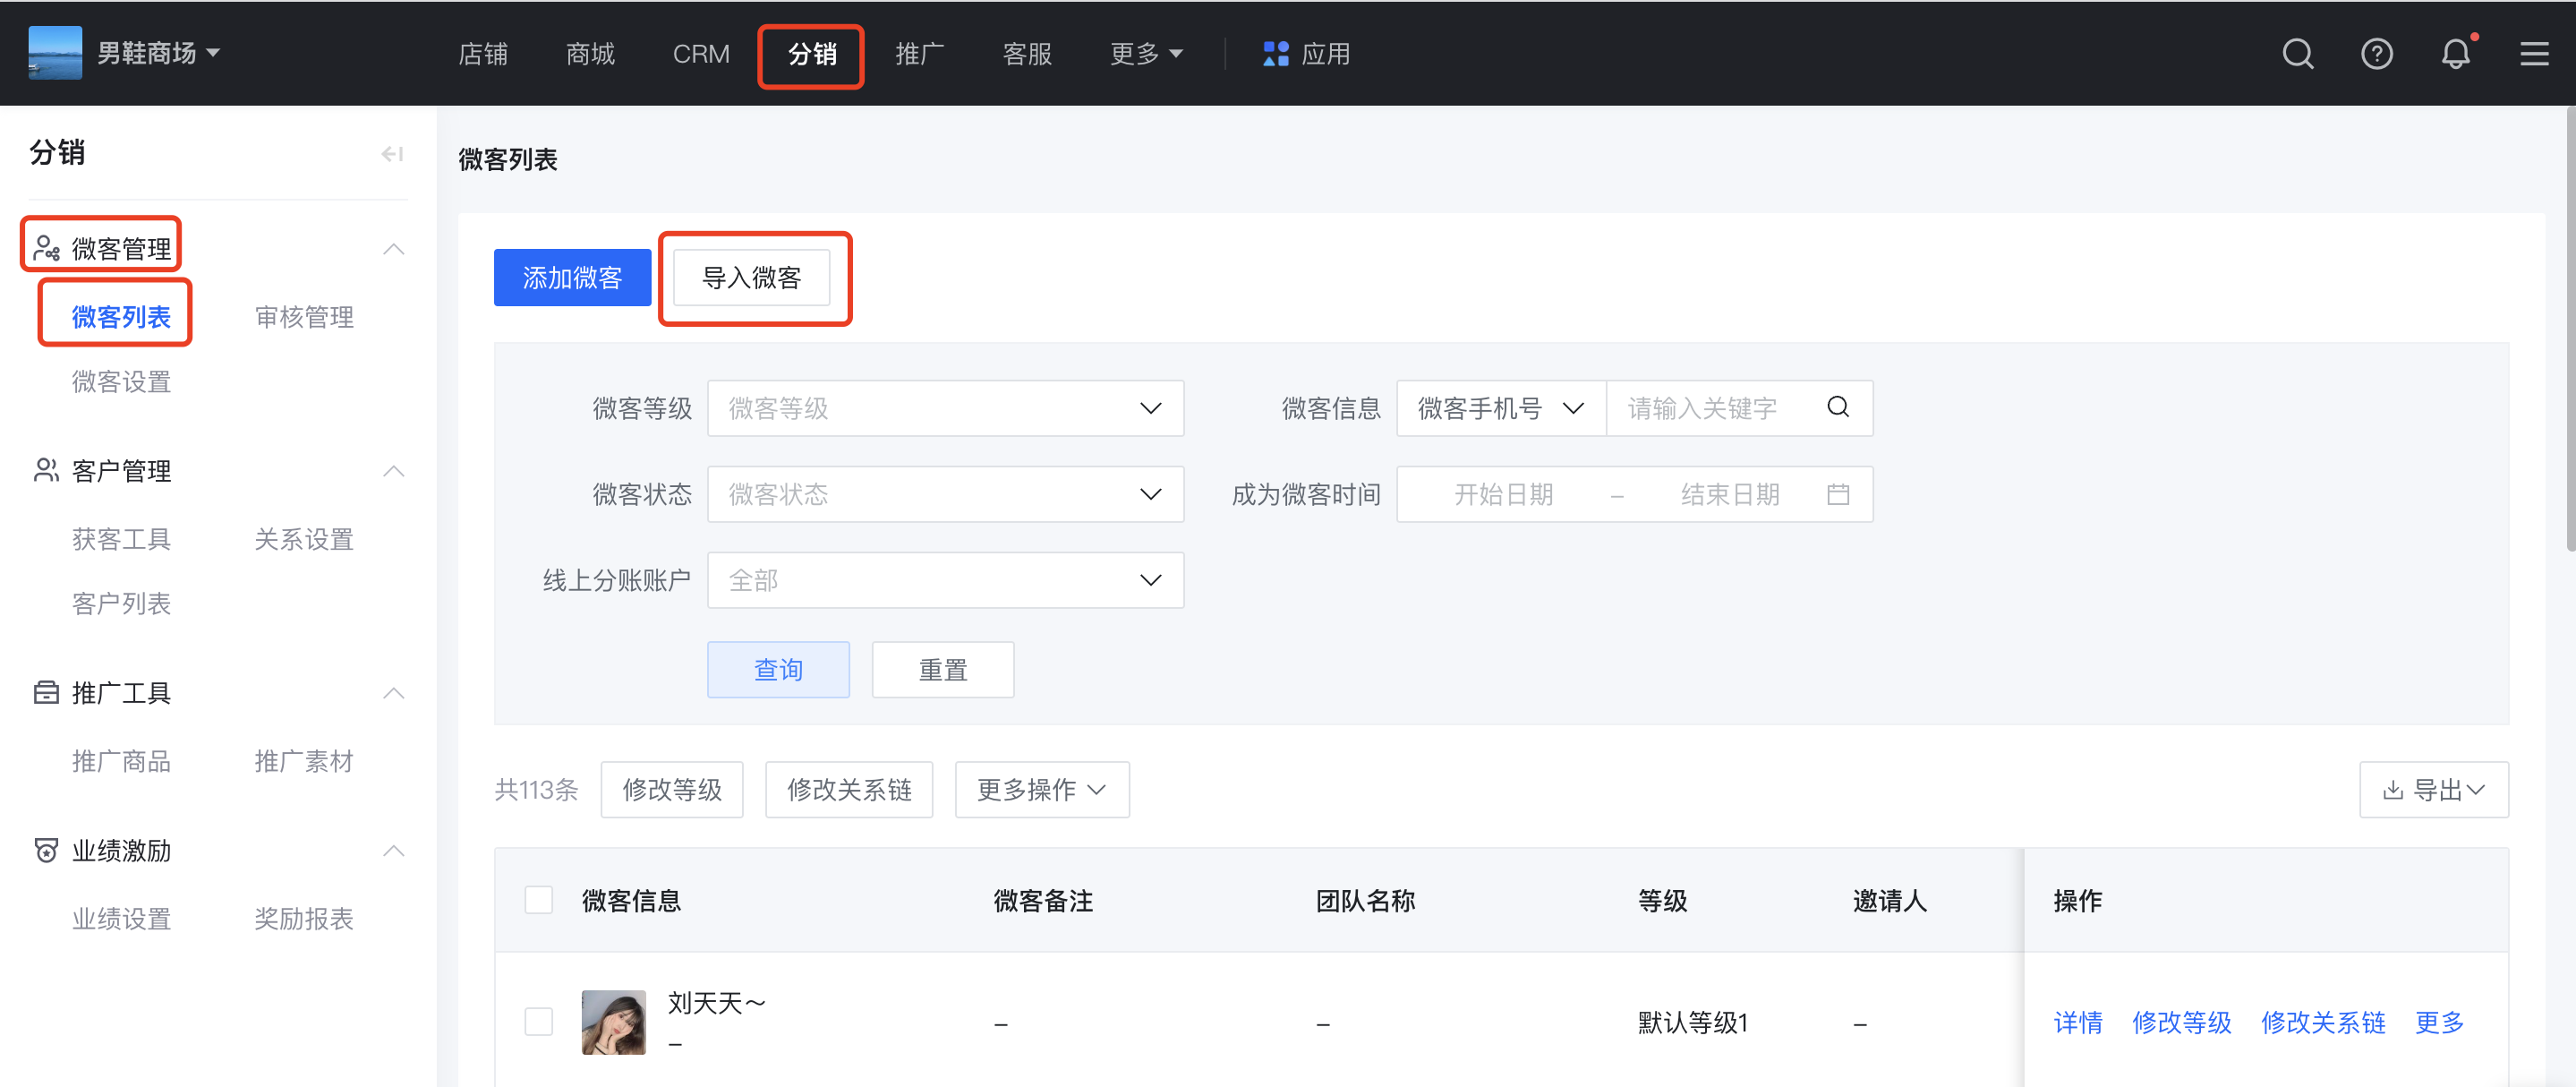Click the 添加微客 button
Screen dimensions: 2576x1087
(x=572, y=278)
